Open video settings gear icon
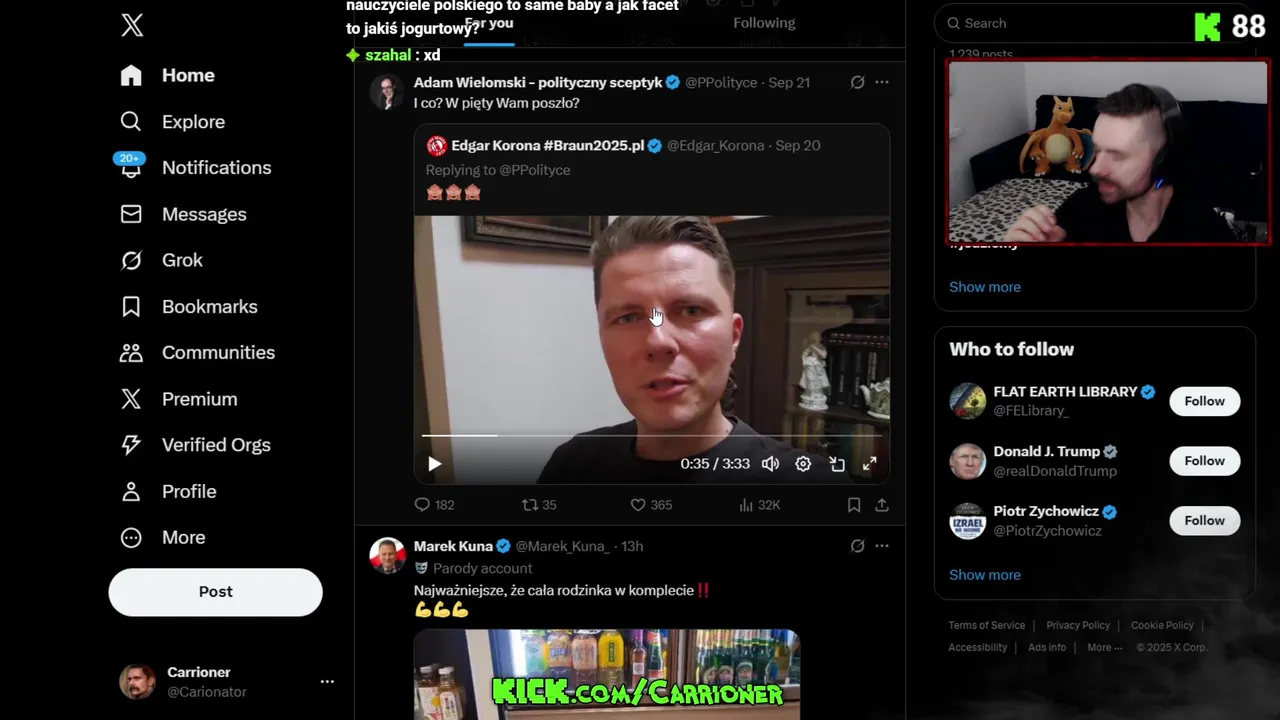The image size is (1280, 720). point(803,464)
